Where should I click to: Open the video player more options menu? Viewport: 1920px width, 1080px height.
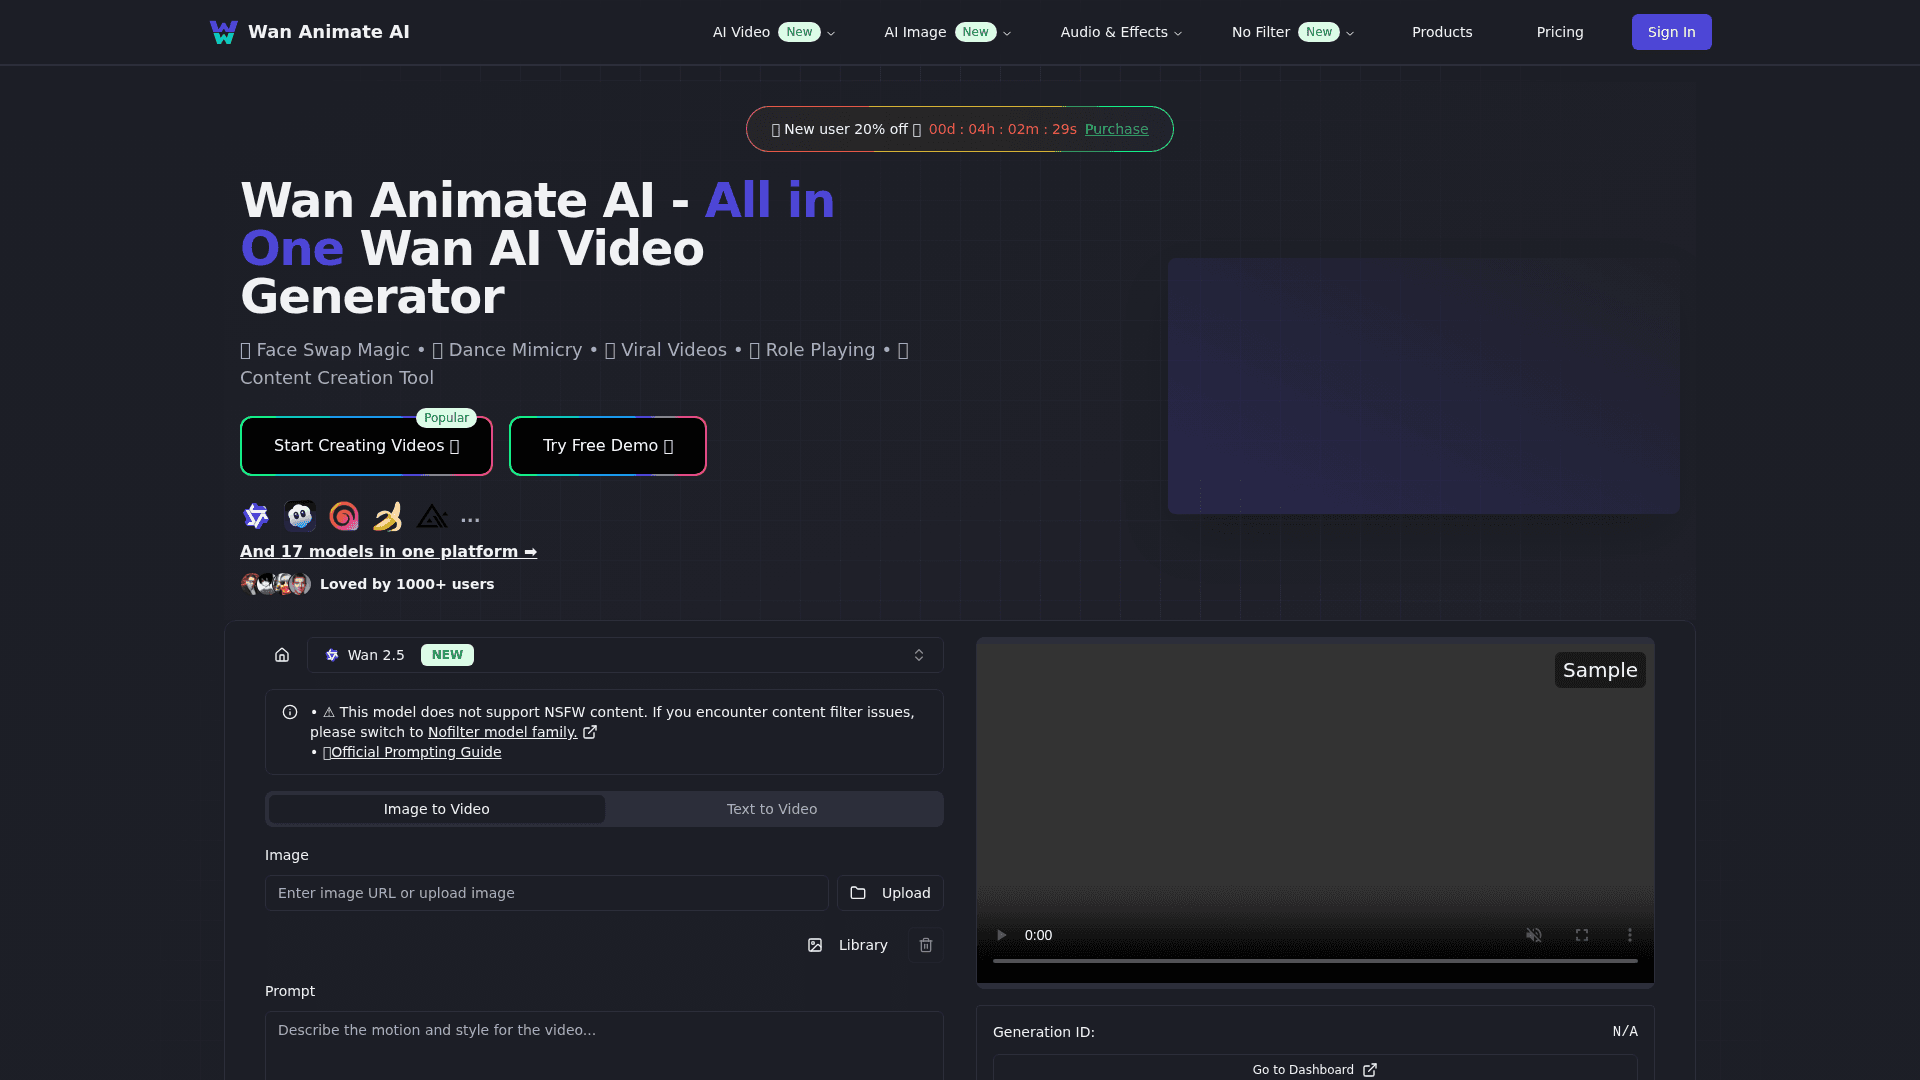pyautogui.click(x=1629, y=935)
